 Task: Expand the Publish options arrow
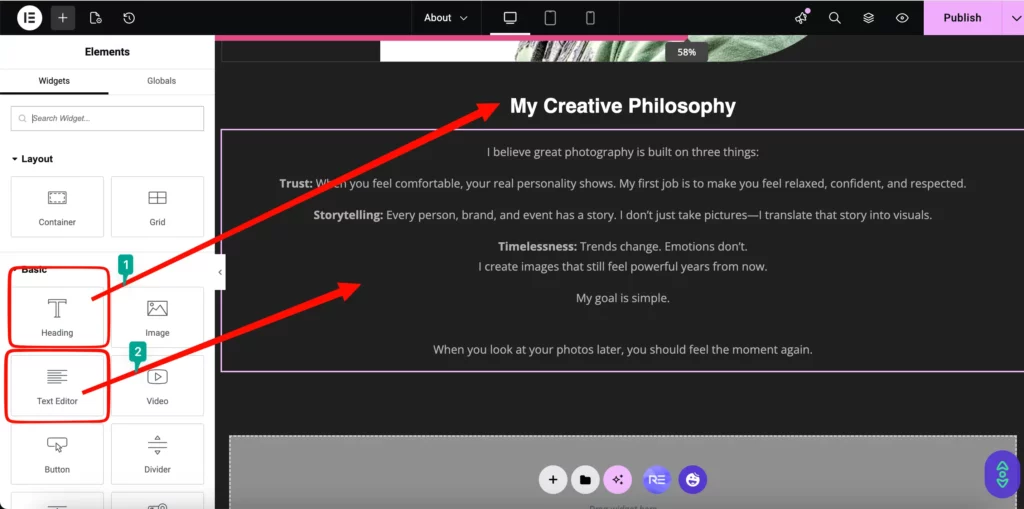pos(1014,18)
